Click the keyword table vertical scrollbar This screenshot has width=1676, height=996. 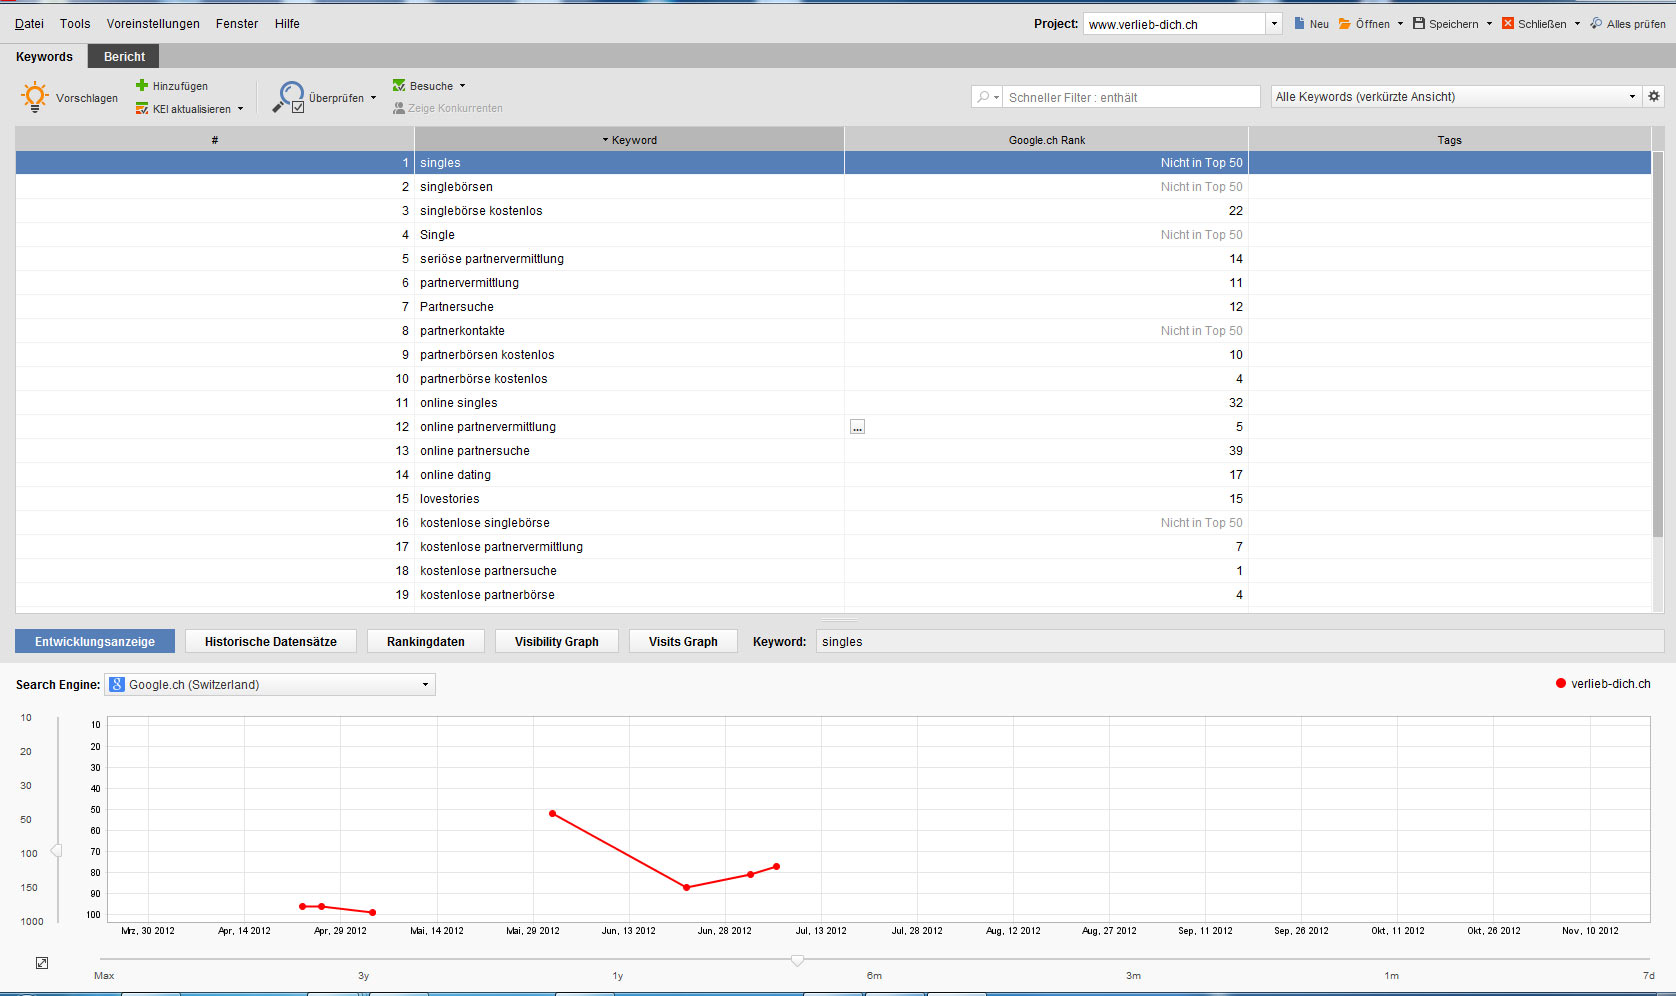(x=1658, y=345)
